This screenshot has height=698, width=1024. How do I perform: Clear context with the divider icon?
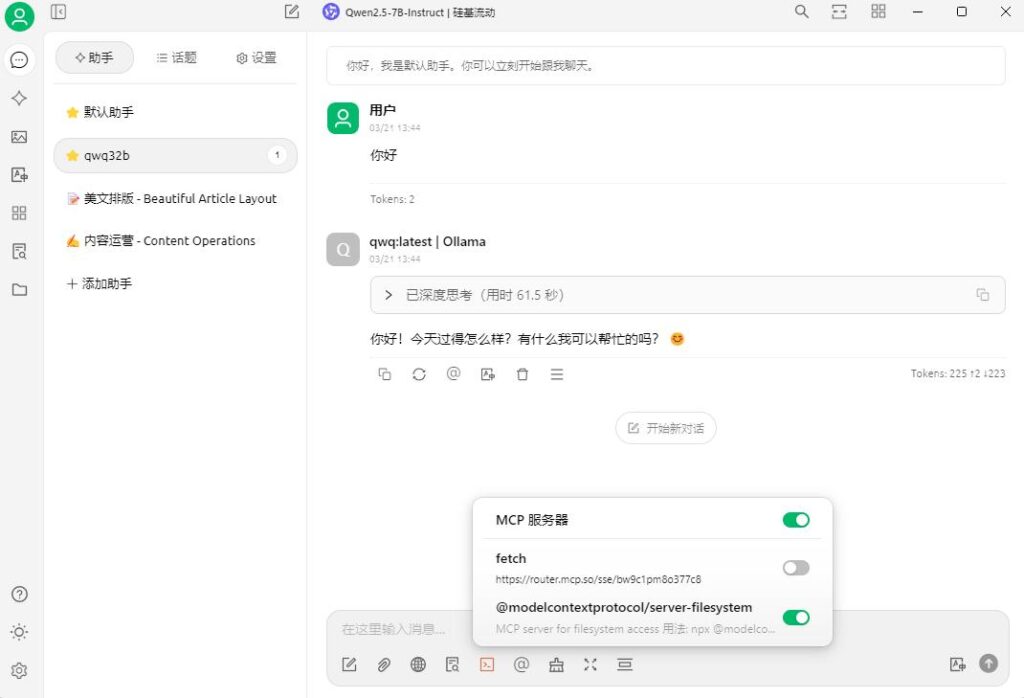(625, 665)
